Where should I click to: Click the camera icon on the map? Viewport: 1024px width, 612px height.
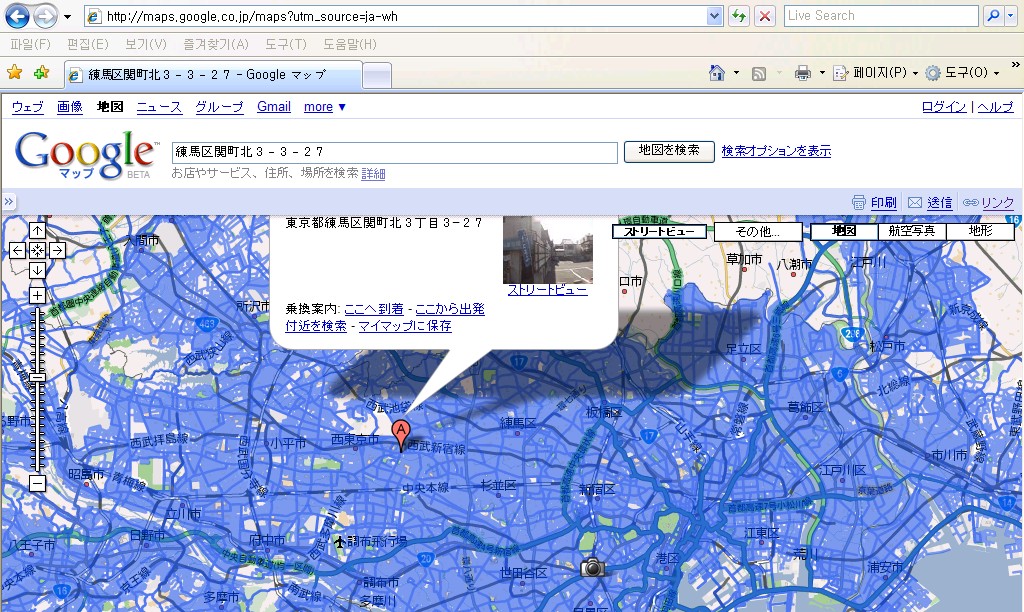593,567
